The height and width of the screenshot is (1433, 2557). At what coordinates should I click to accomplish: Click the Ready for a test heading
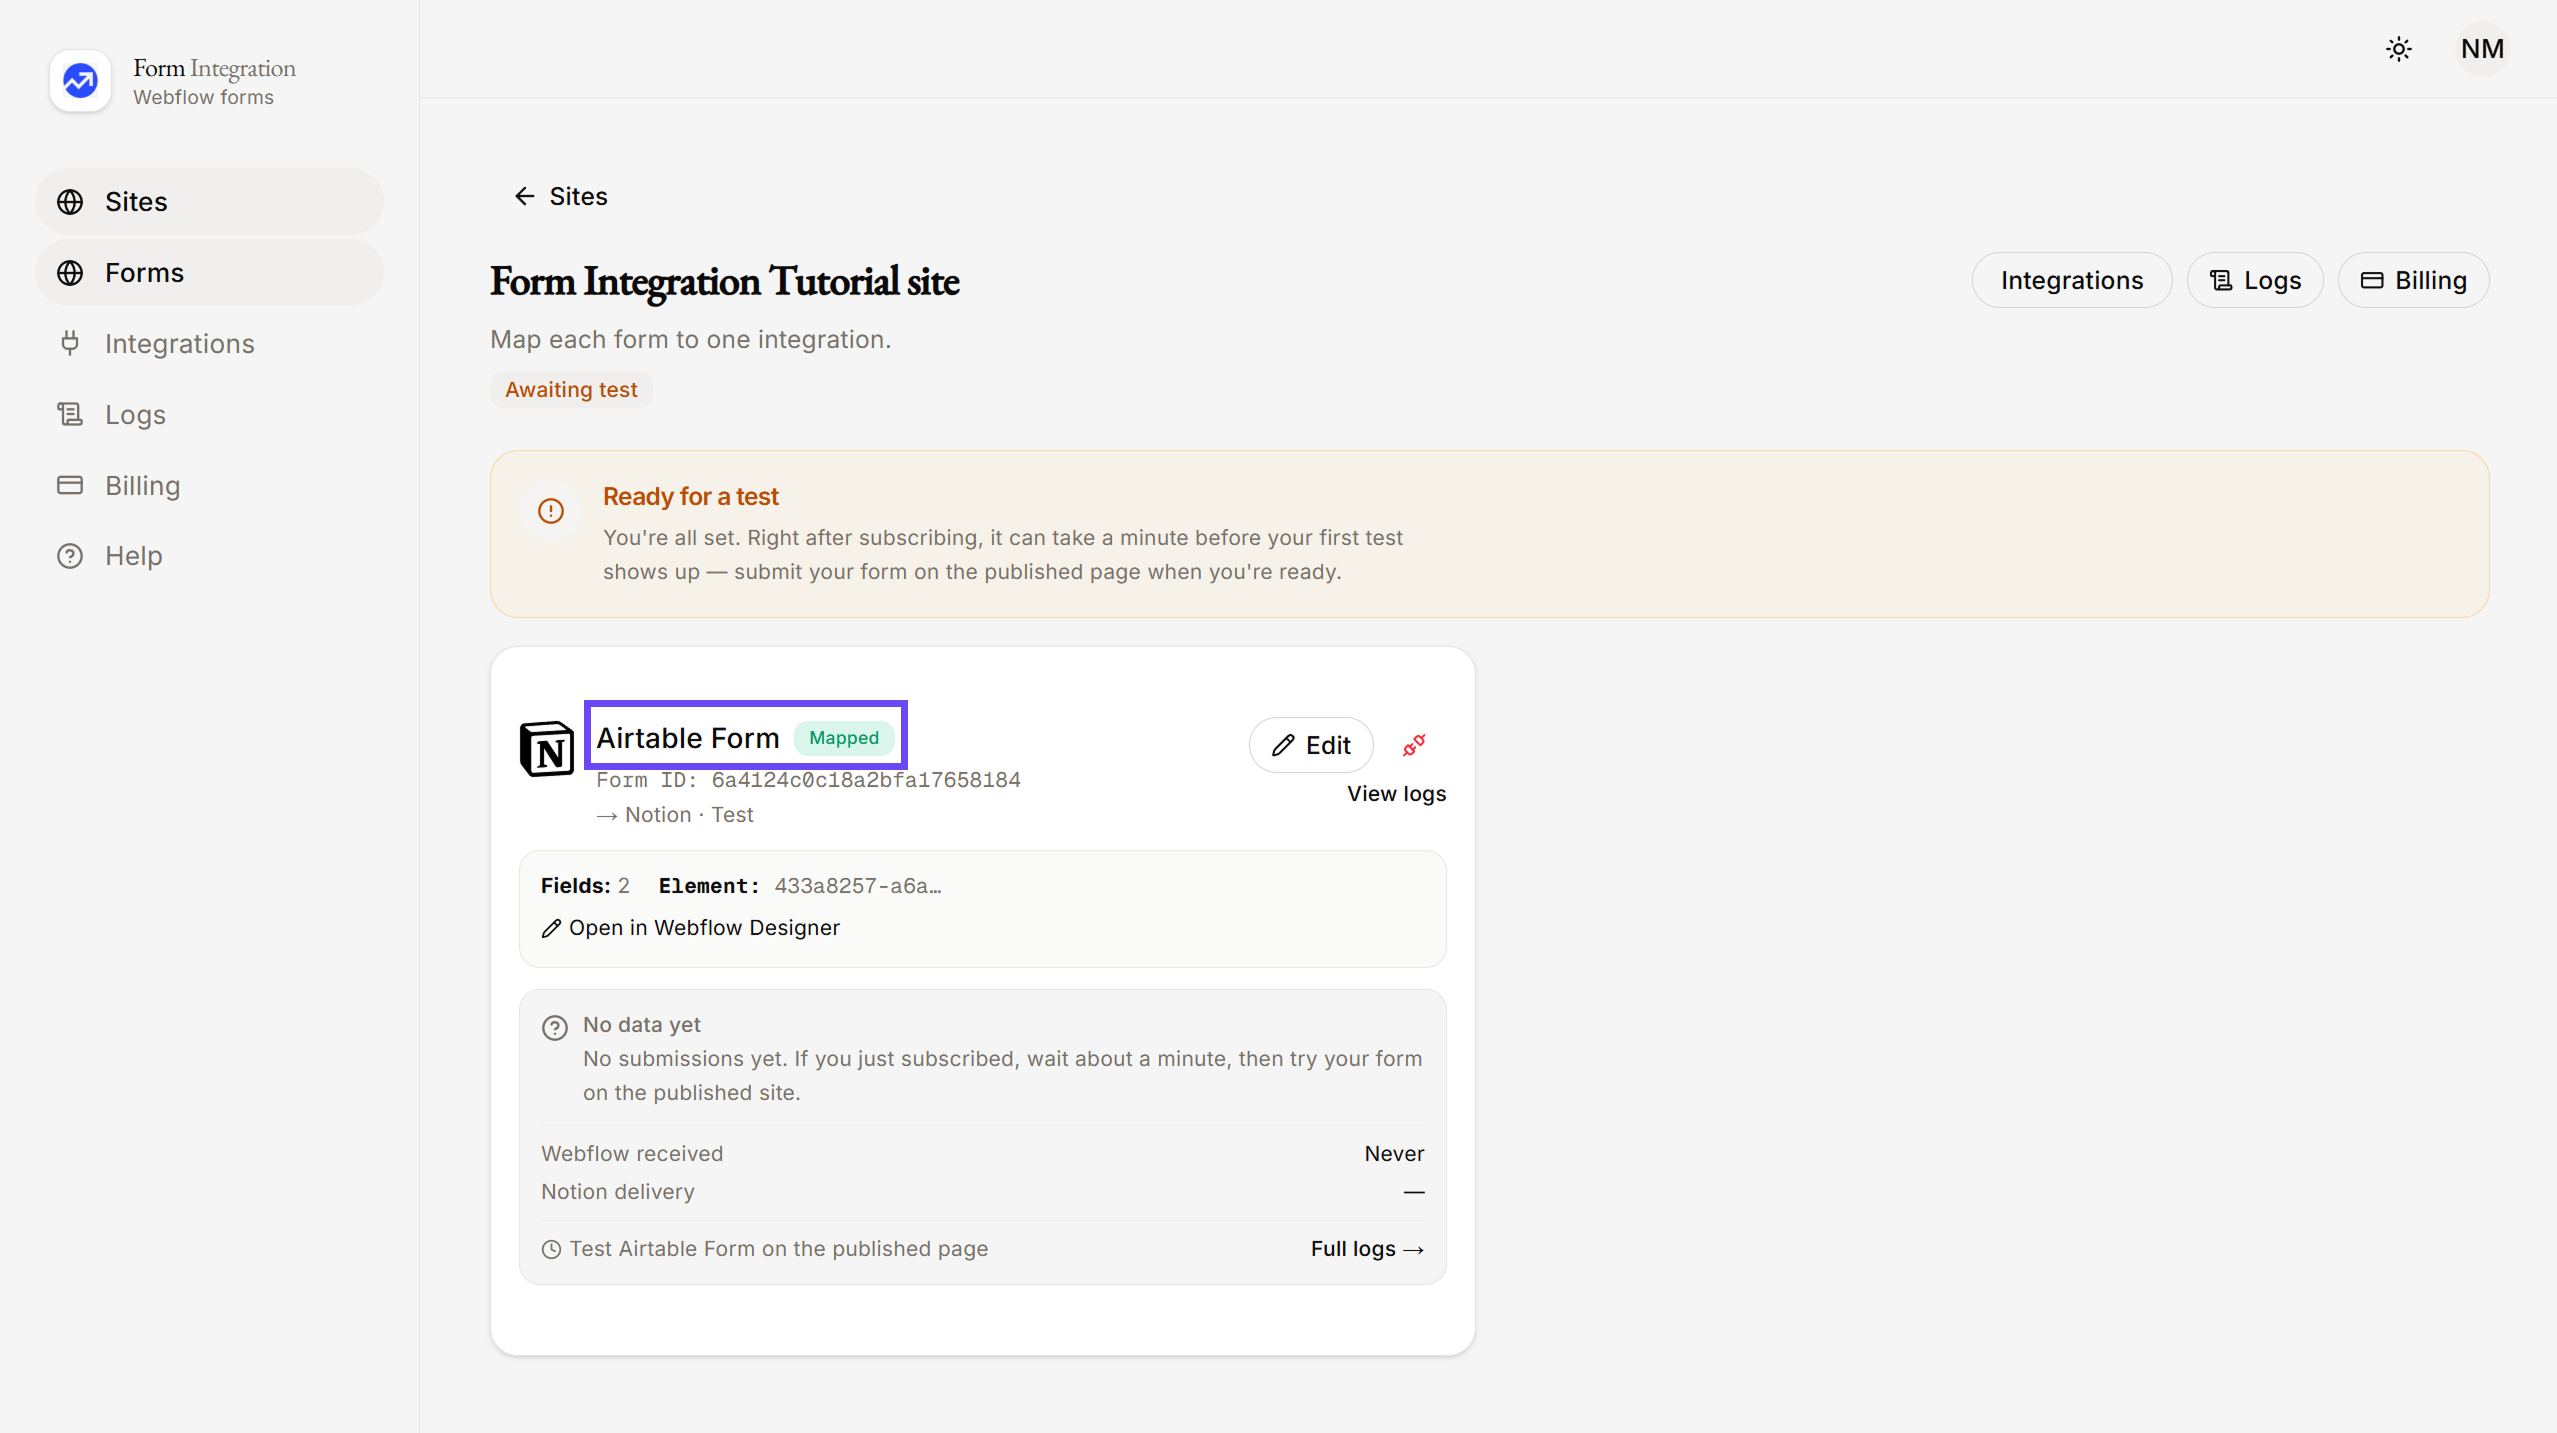690,497
